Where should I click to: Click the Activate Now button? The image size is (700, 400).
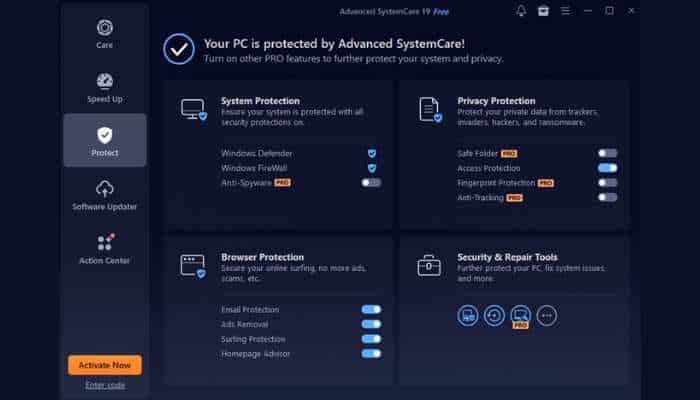click(105, 365)
